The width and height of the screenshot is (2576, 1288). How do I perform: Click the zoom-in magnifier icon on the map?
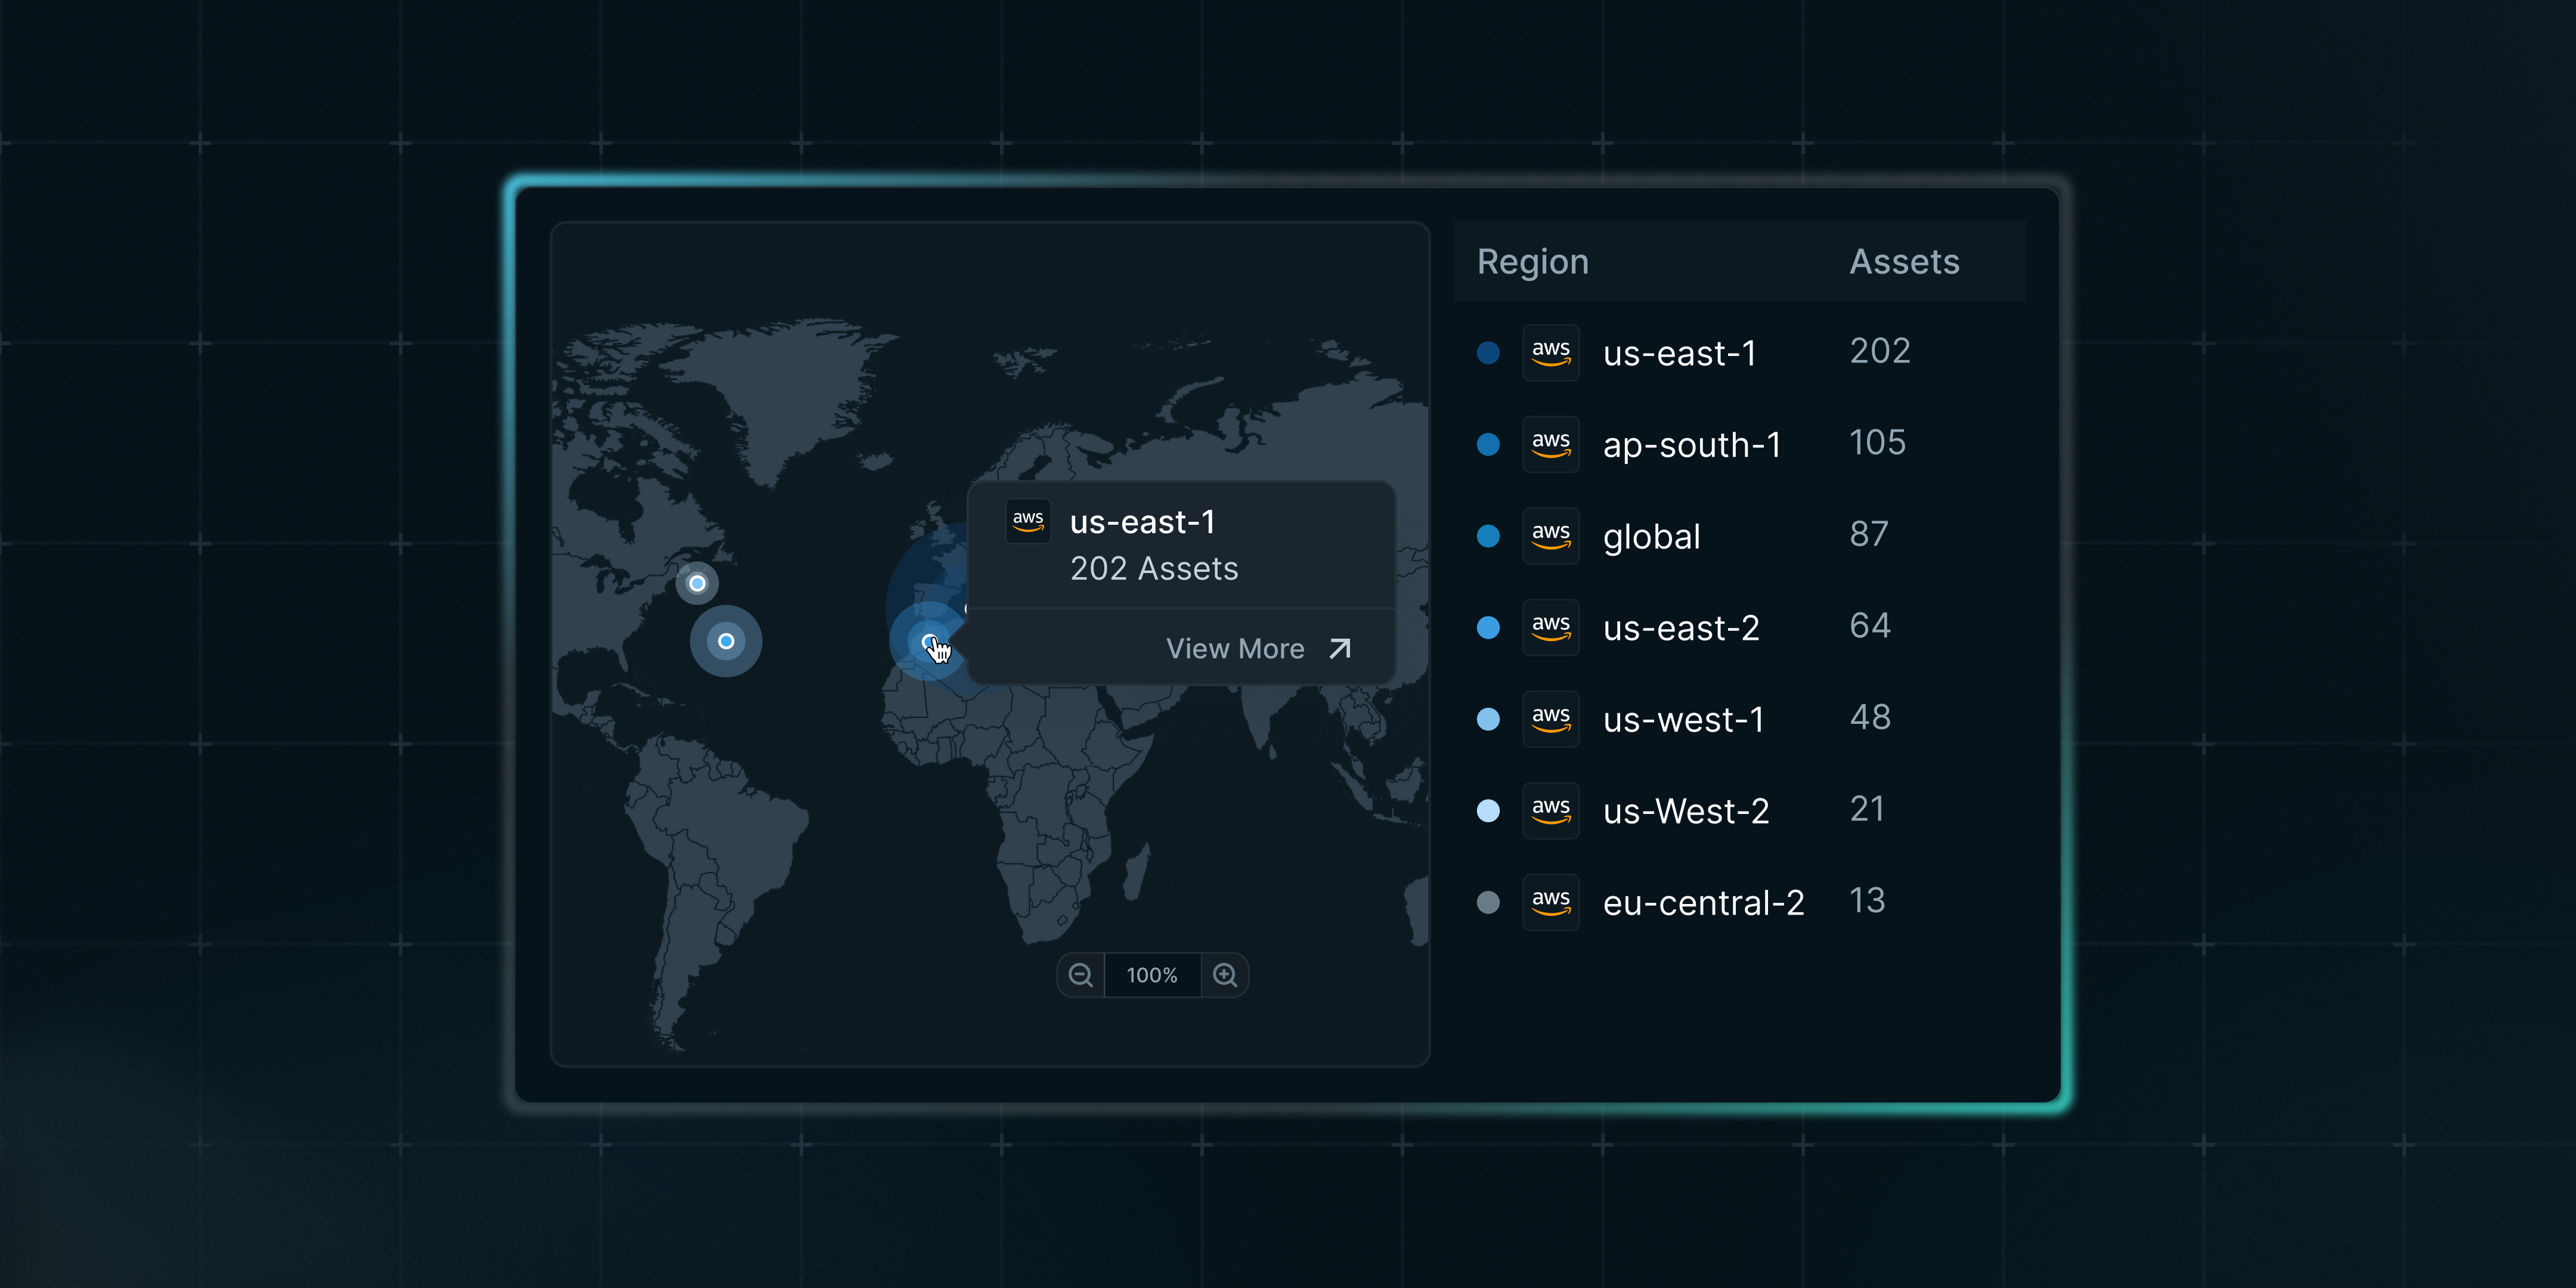[x=1224, y=975]
